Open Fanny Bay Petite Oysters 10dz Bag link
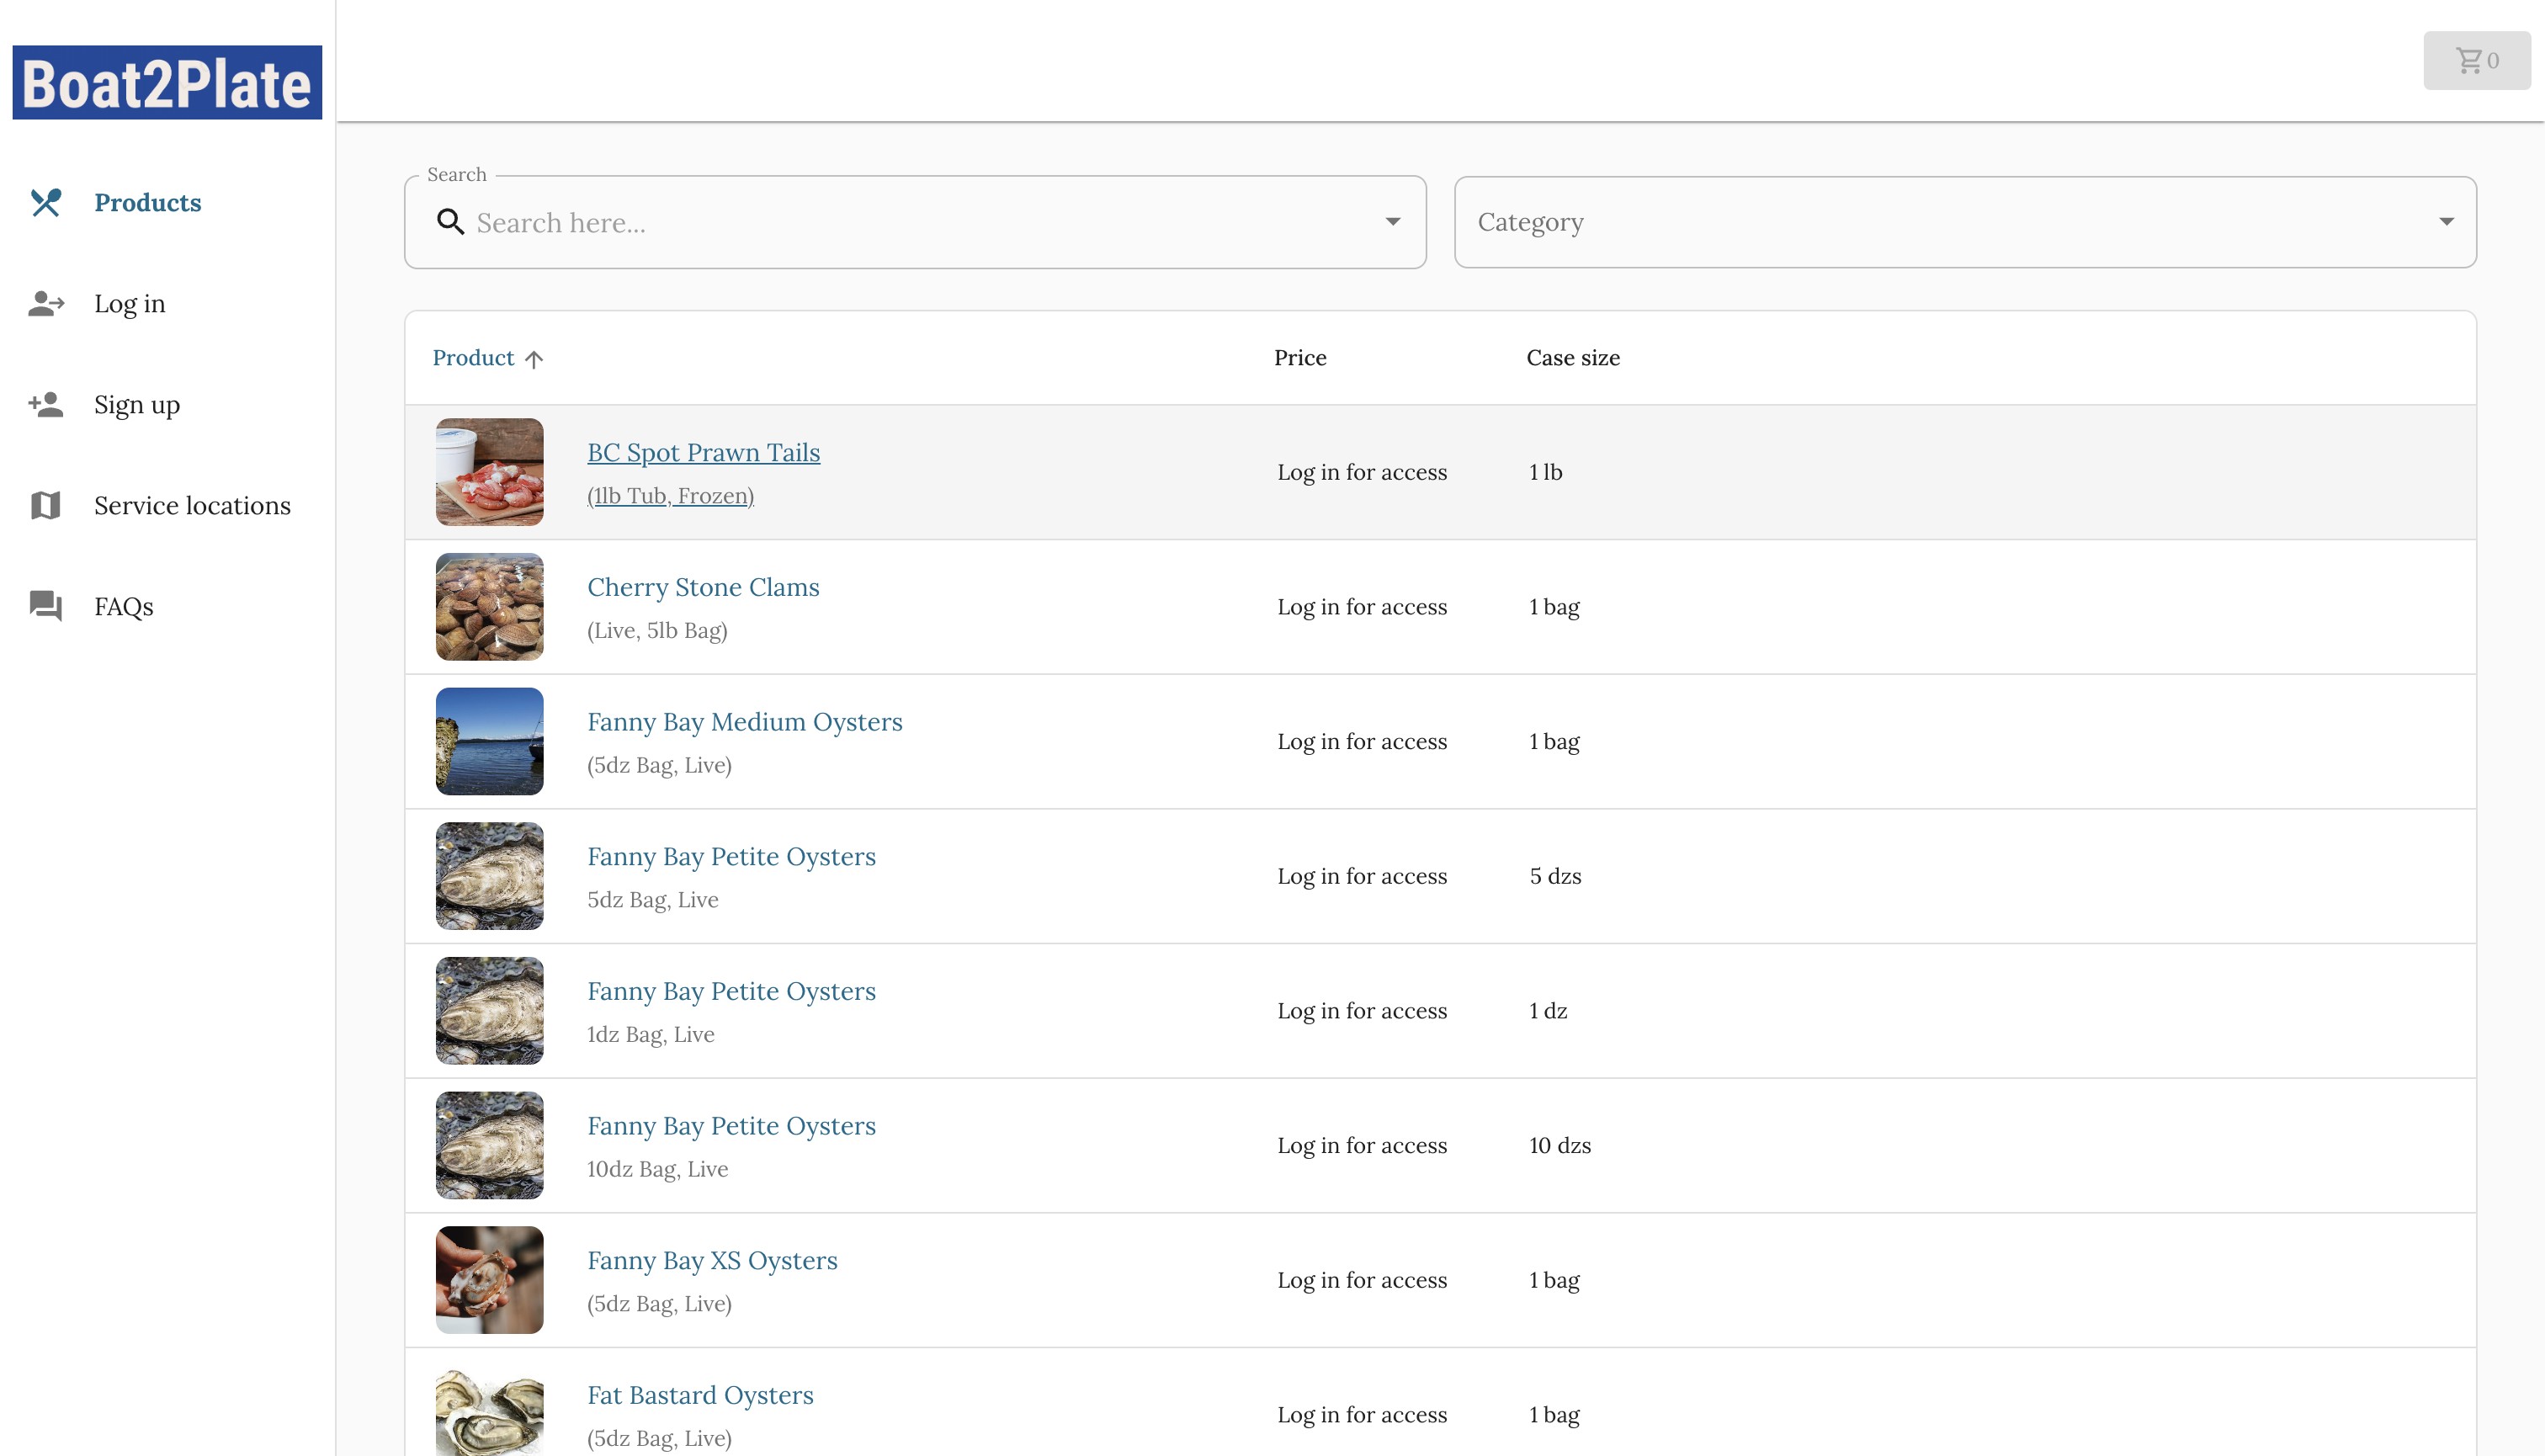 tap(731, 1126)
